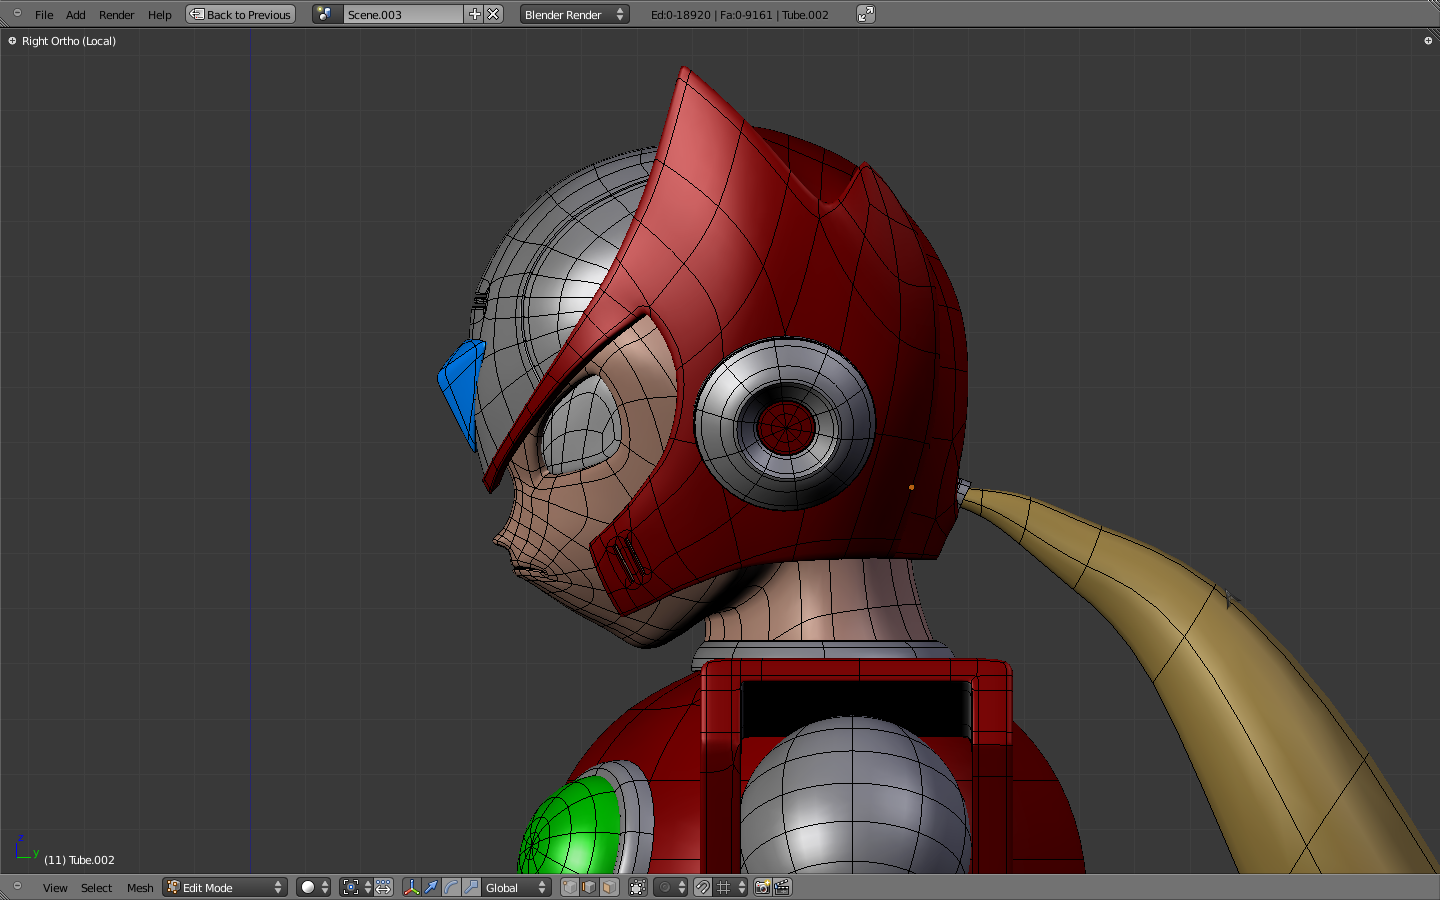This screenshot has width=1440, height=900.
Task: Switch to vertex select mode
Action: [x=570, y=888]
